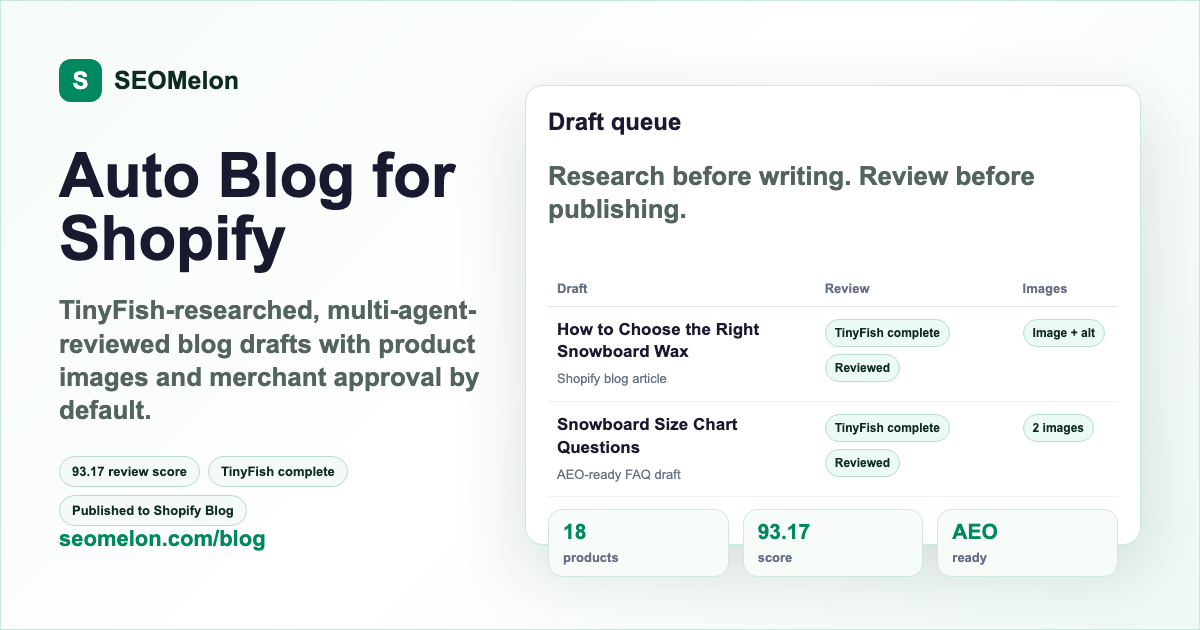Click the 93.17 review score badge
The height and width of the screenshot is (630, 1200).
[x=130, y=471]
